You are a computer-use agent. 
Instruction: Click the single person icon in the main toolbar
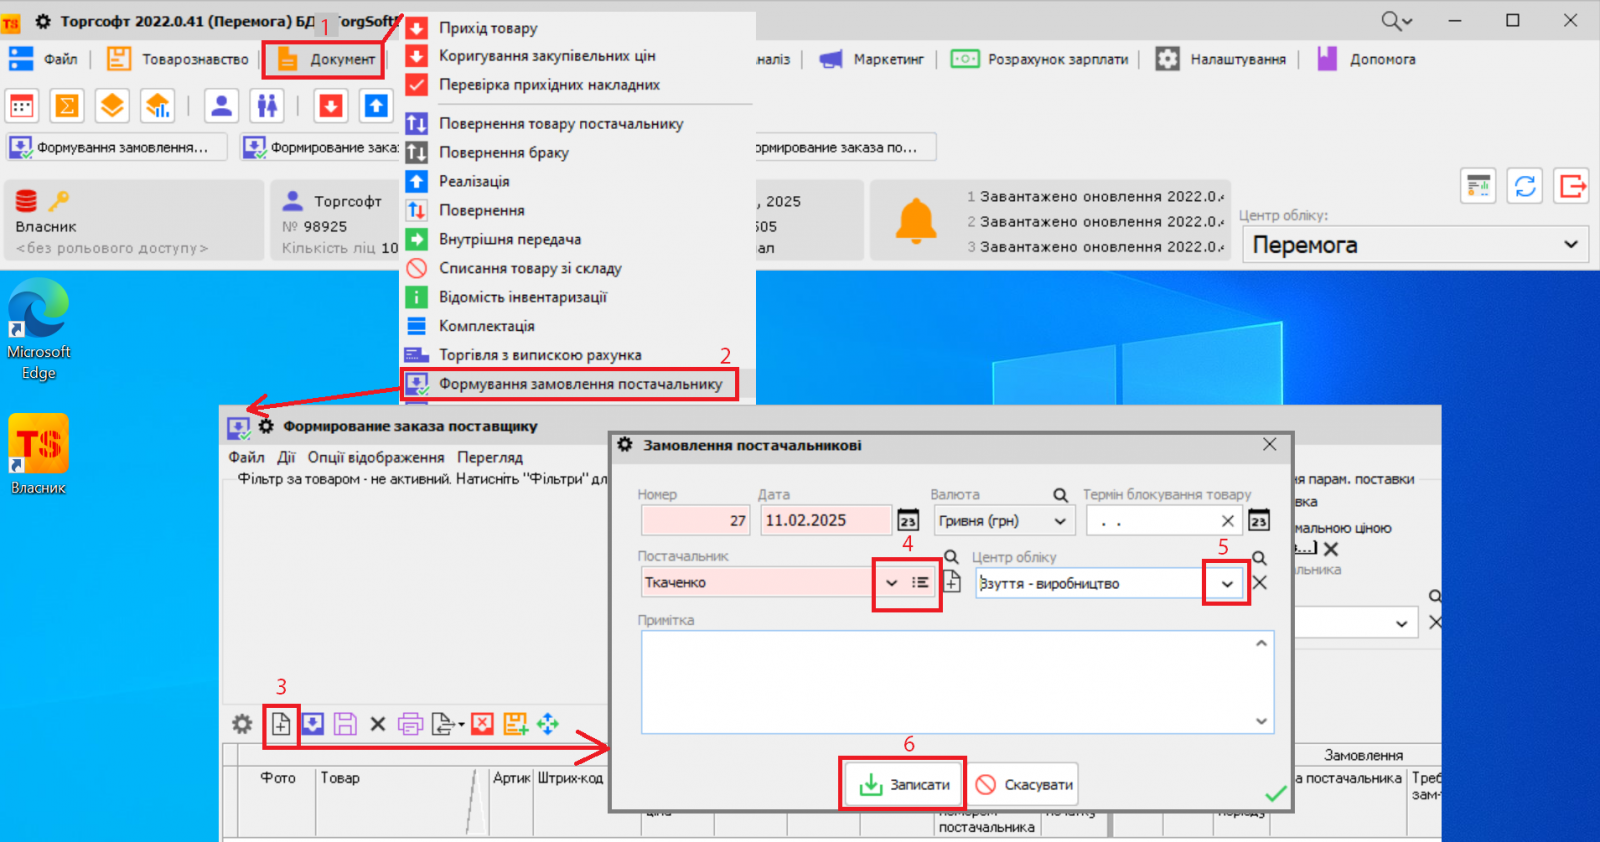(222, 105)
